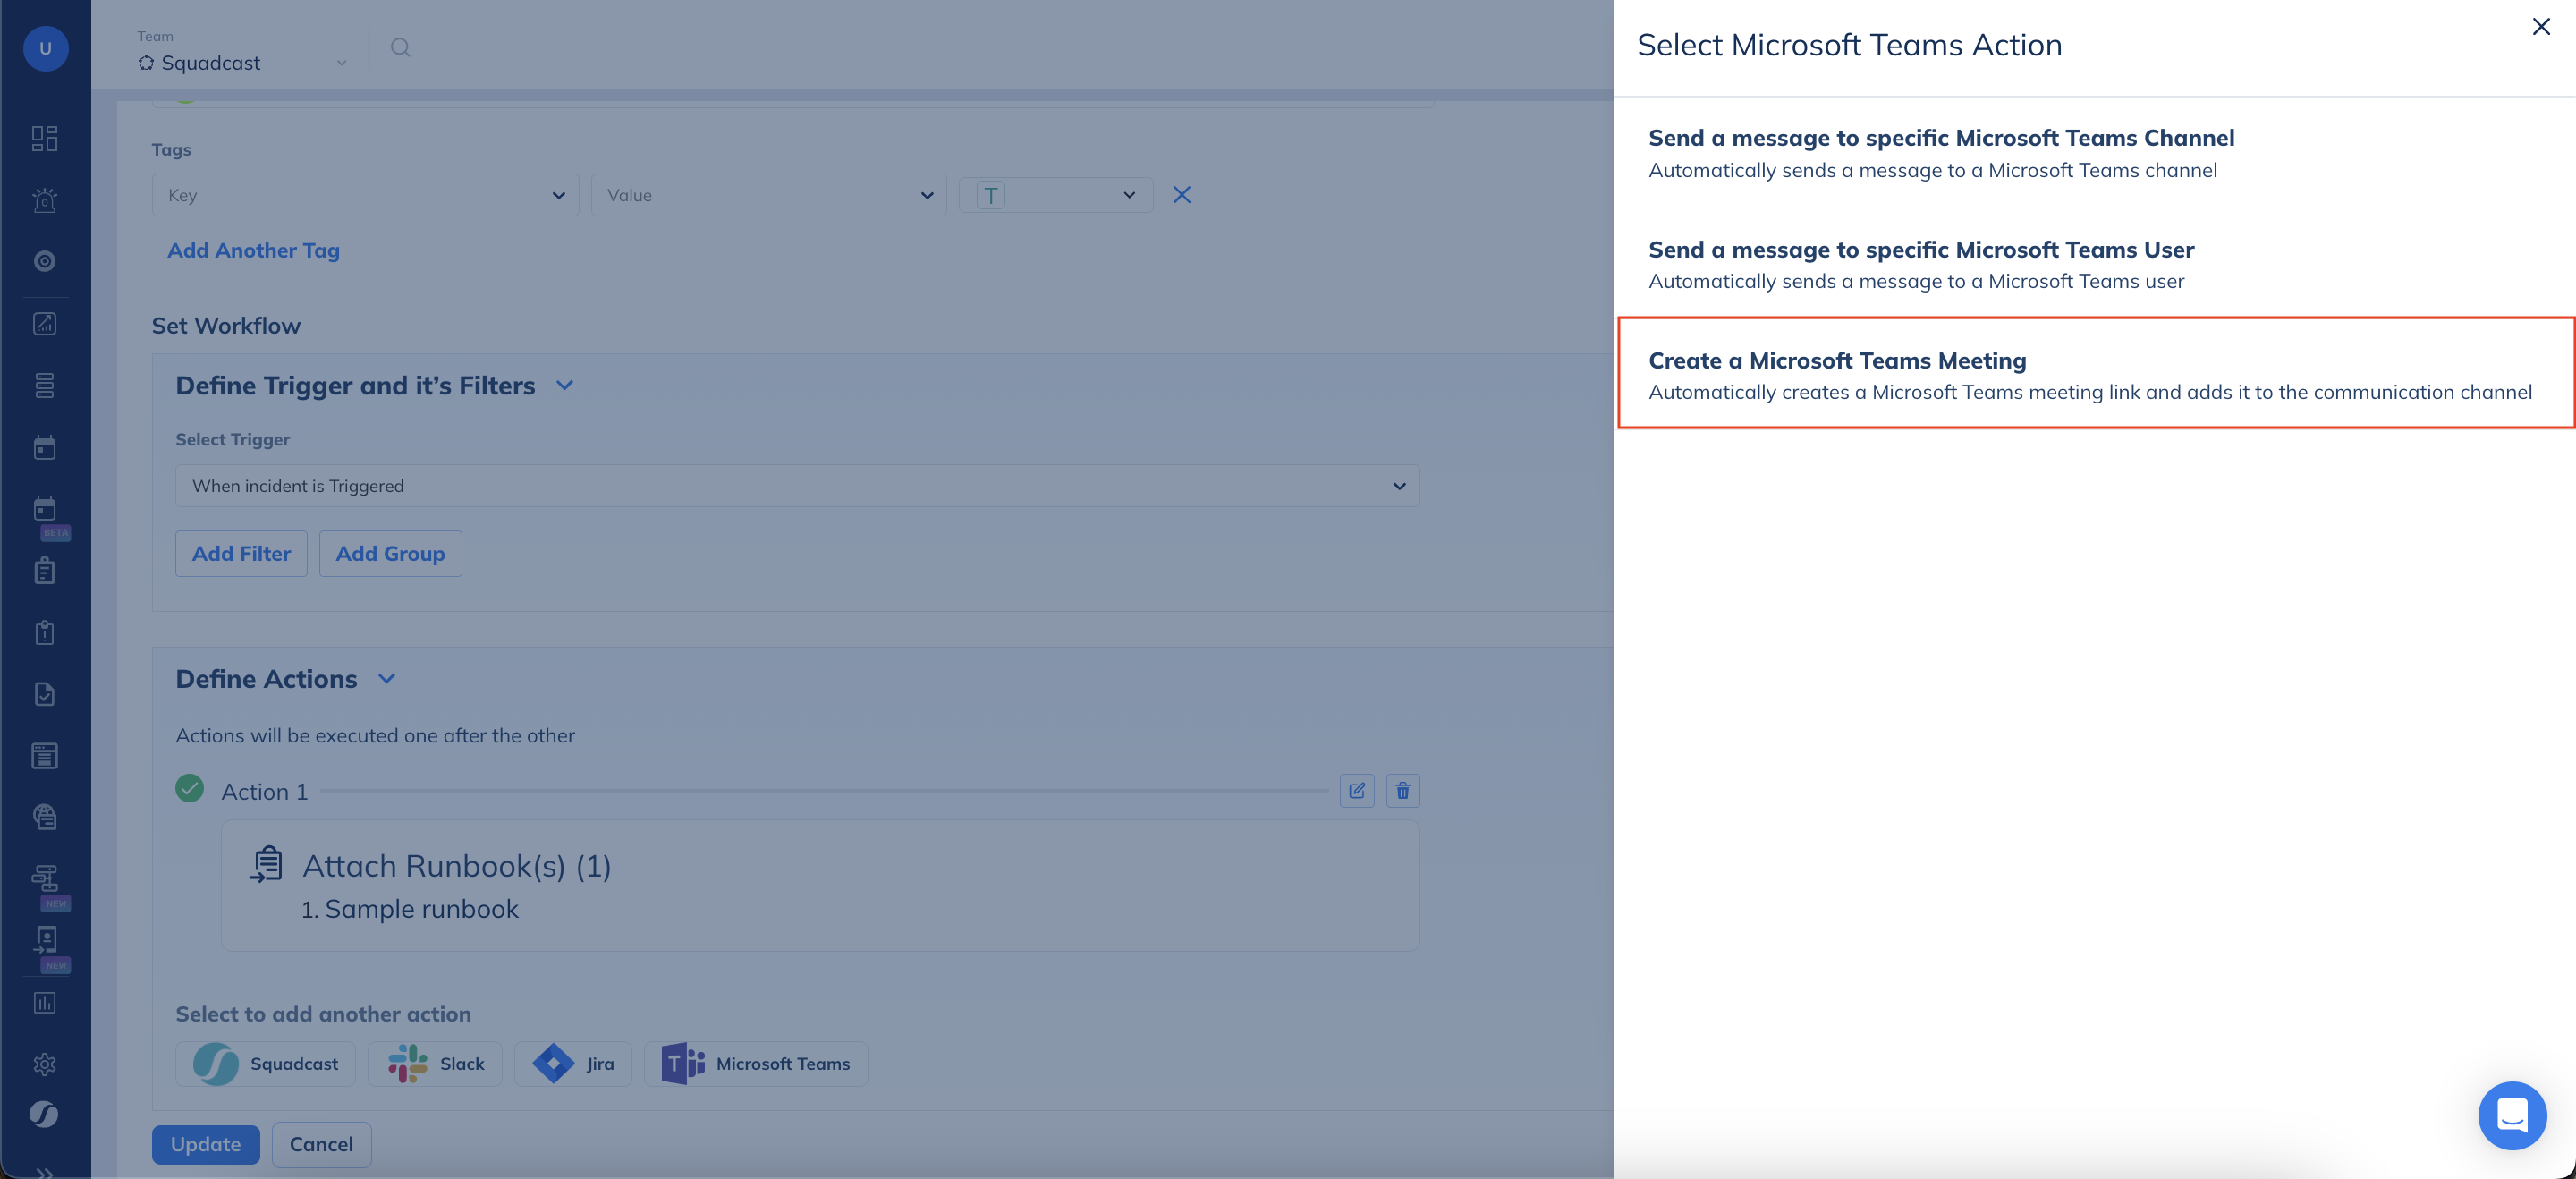
Task: Expand the sidebar with the double chevron
Action: [x=44, y=1172]
